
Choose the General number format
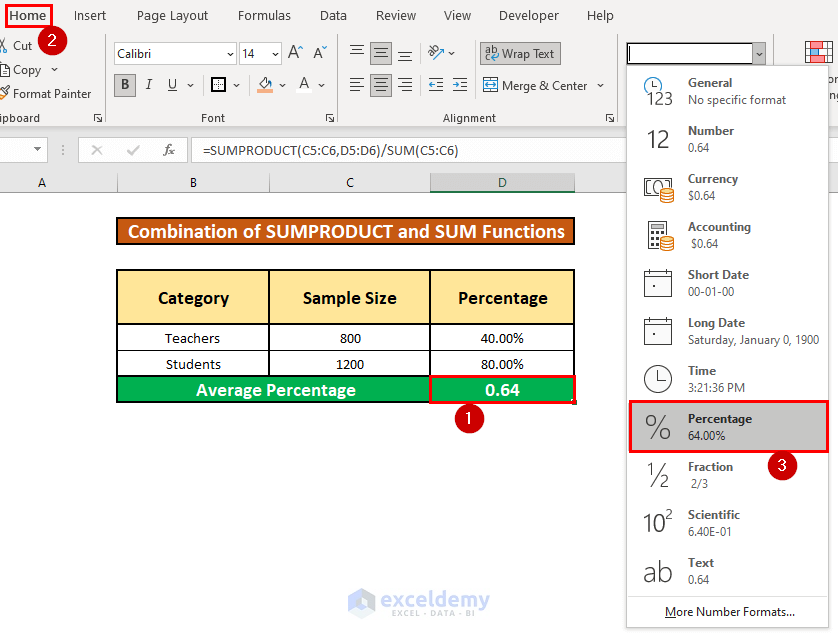[727, 91]
